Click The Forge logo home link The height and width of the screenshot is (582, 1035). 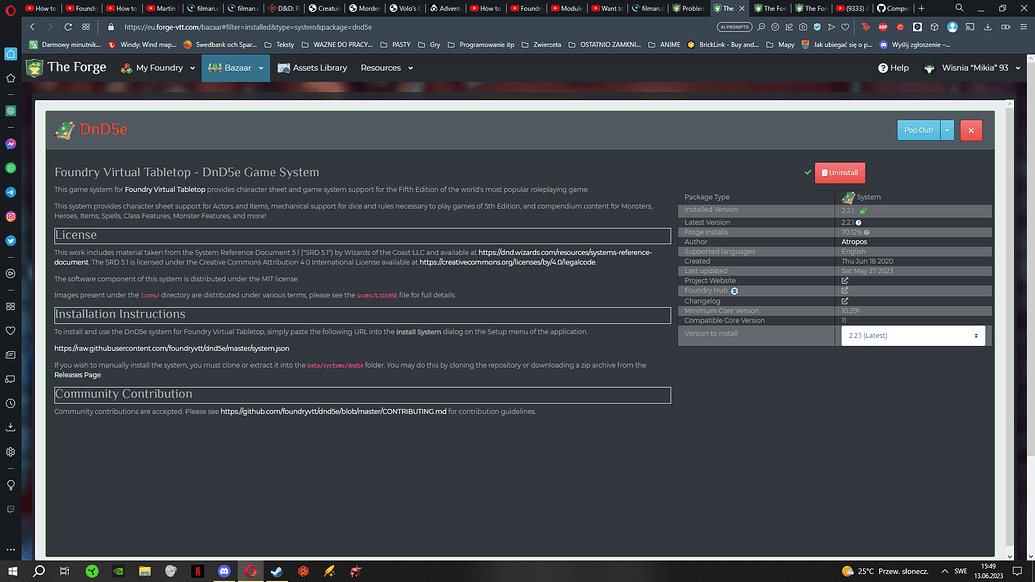66,67
